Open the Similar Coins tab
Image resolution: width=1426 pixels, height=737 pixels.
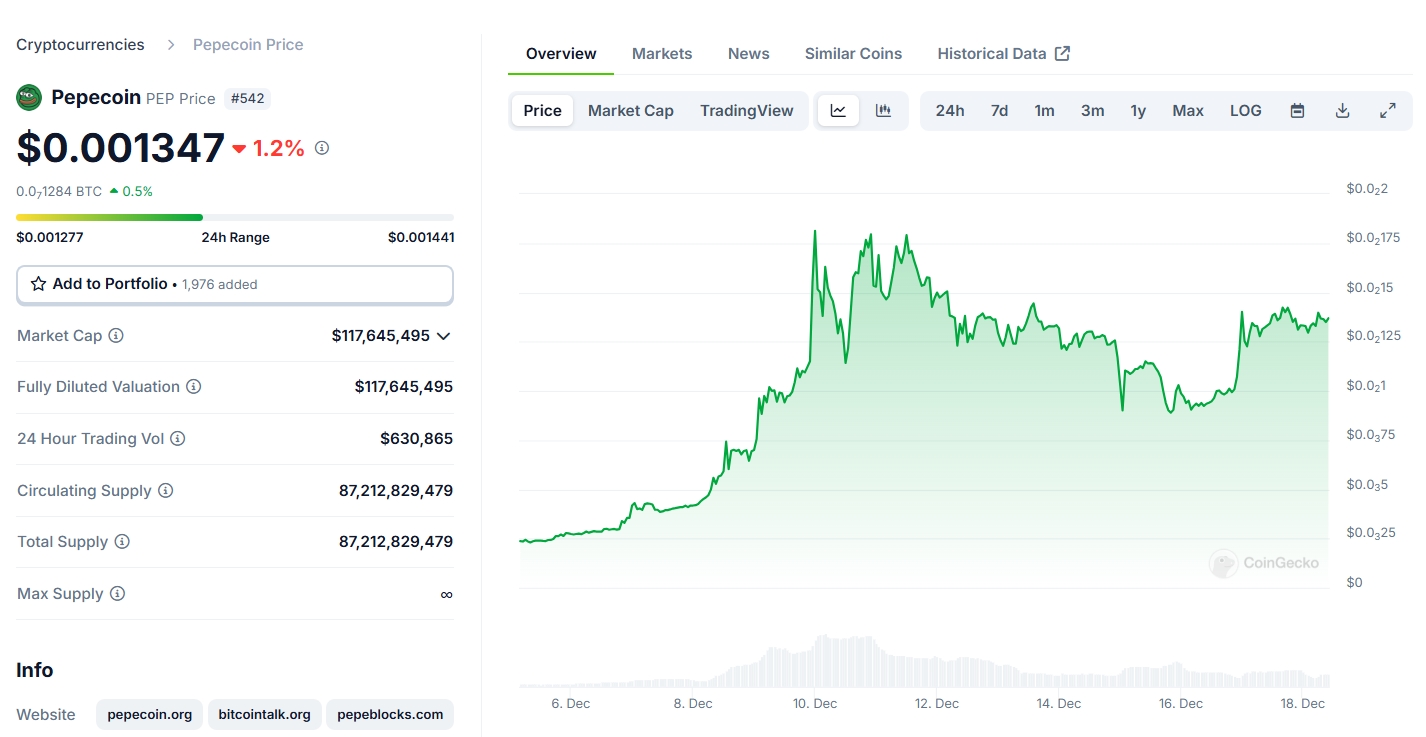pos(853,54)
